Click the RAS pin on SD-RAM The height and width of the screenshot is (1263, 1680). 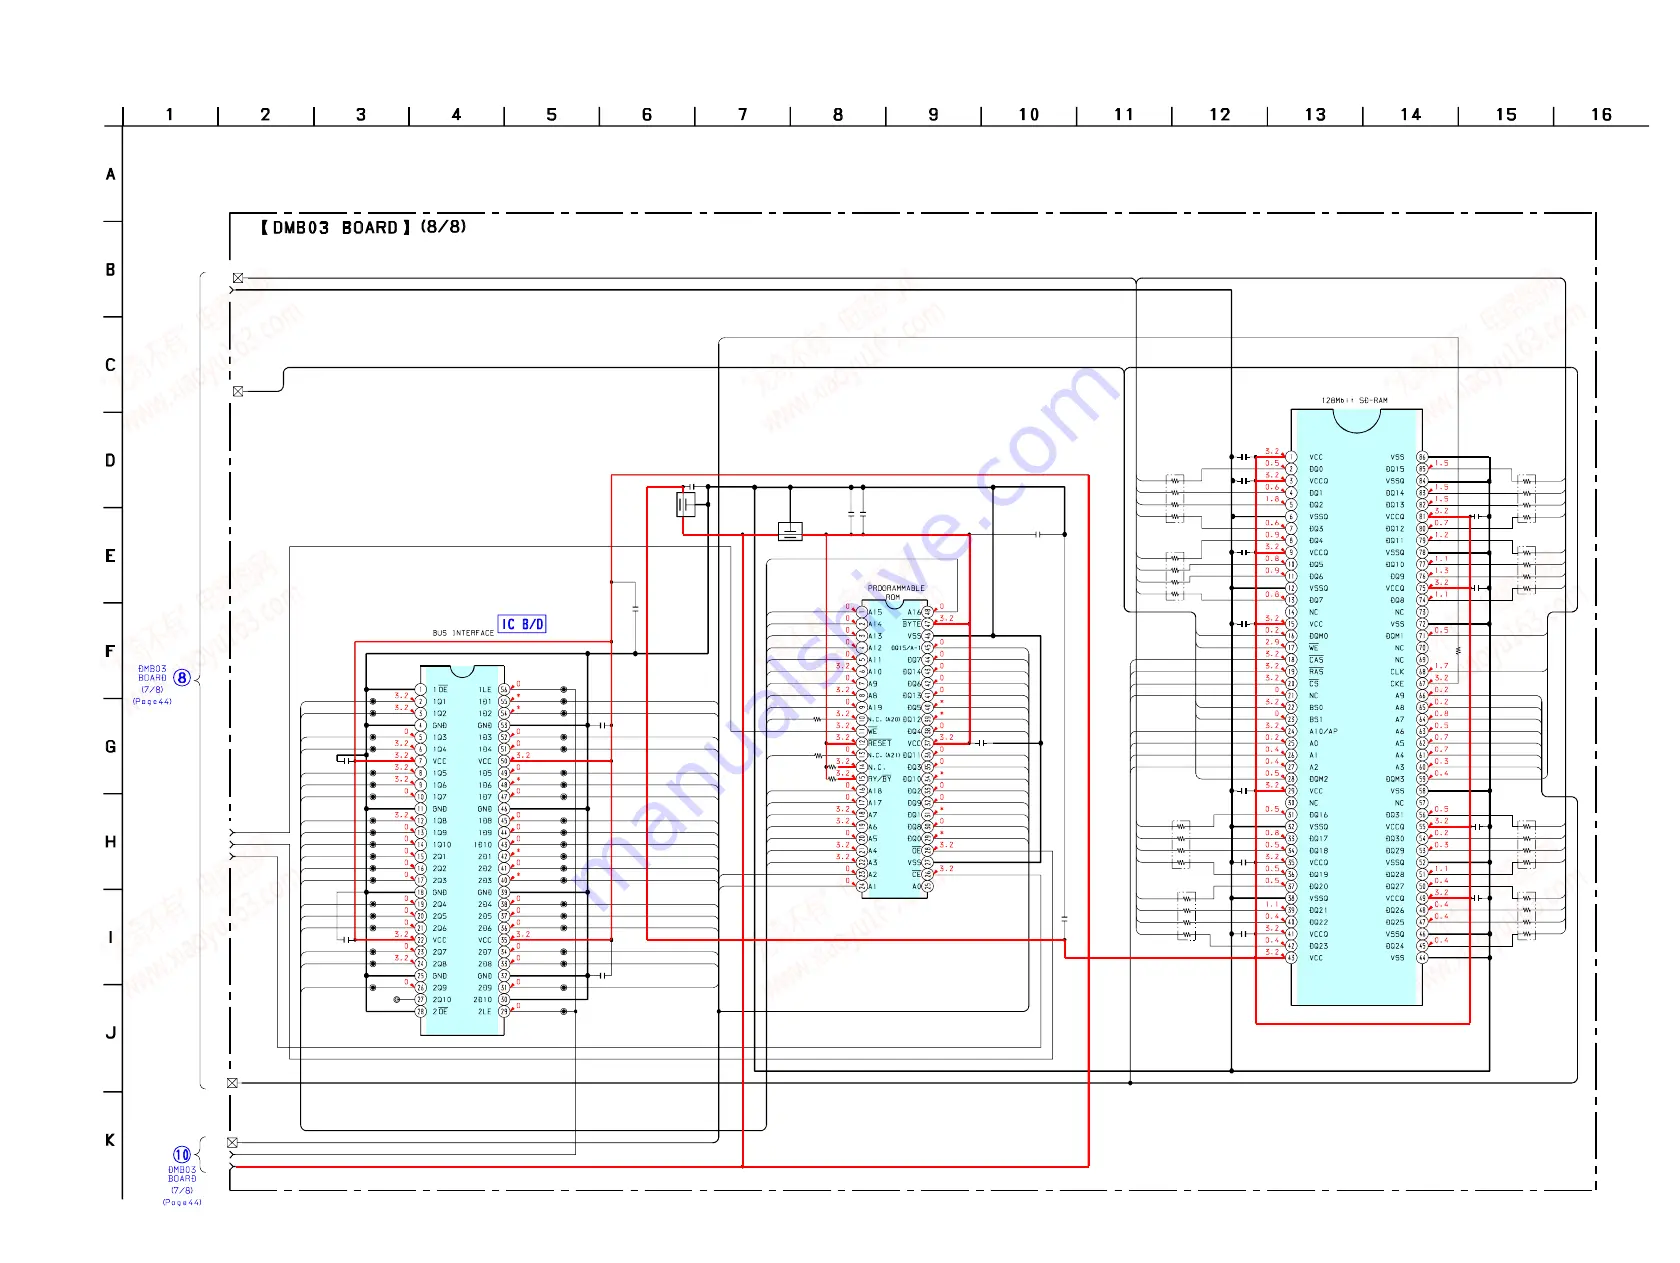click(x=1316, y=672)
